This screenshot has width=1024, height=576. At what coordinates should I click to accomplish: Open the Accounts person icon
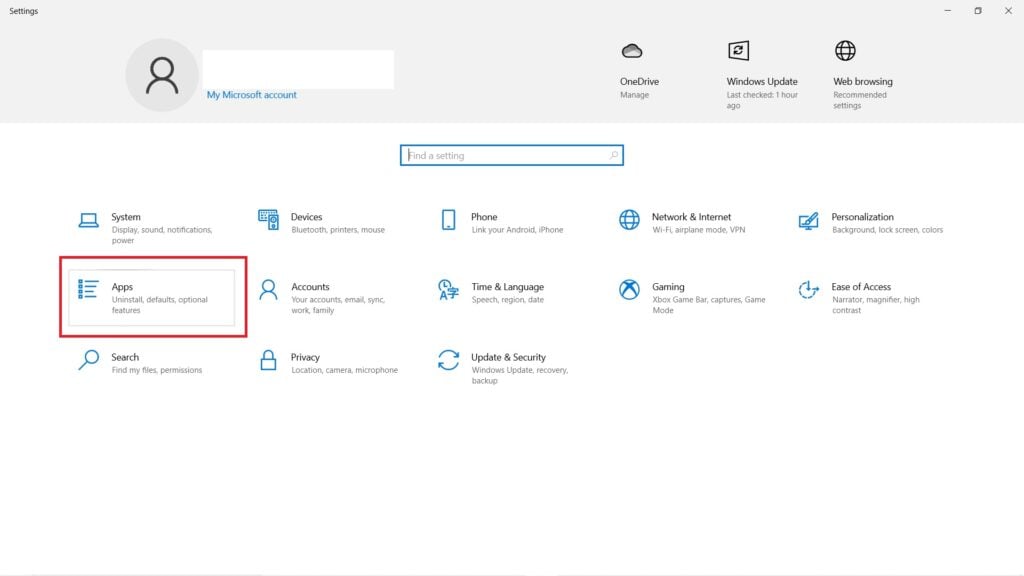point(268,289)
